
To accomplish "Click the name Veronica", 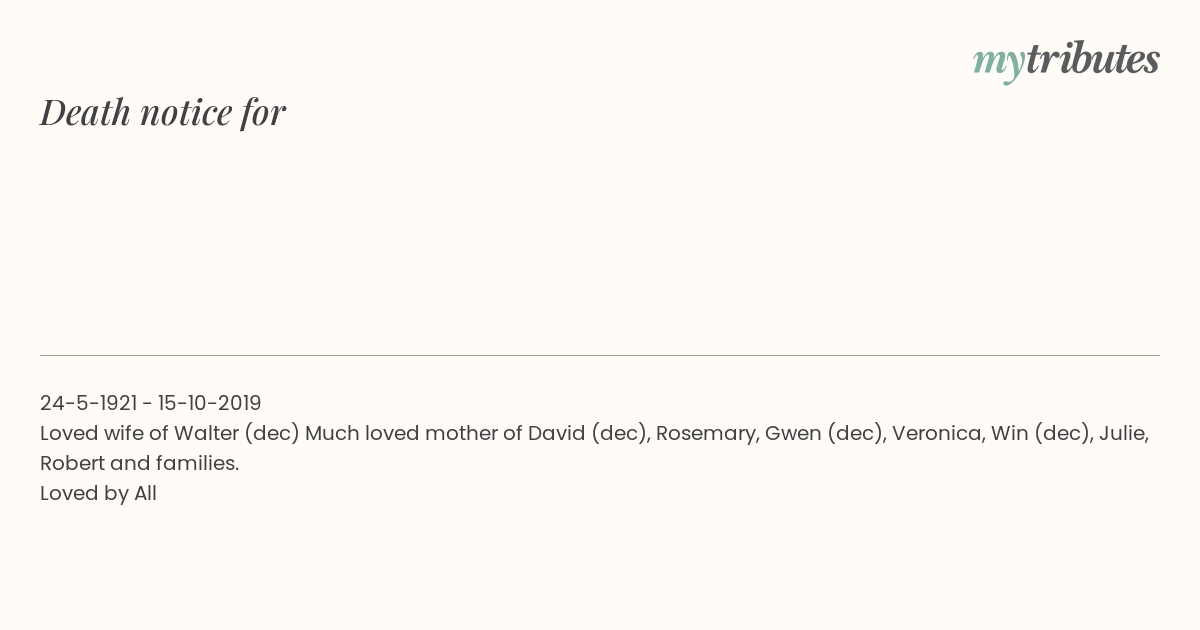I will coord(935,433).
